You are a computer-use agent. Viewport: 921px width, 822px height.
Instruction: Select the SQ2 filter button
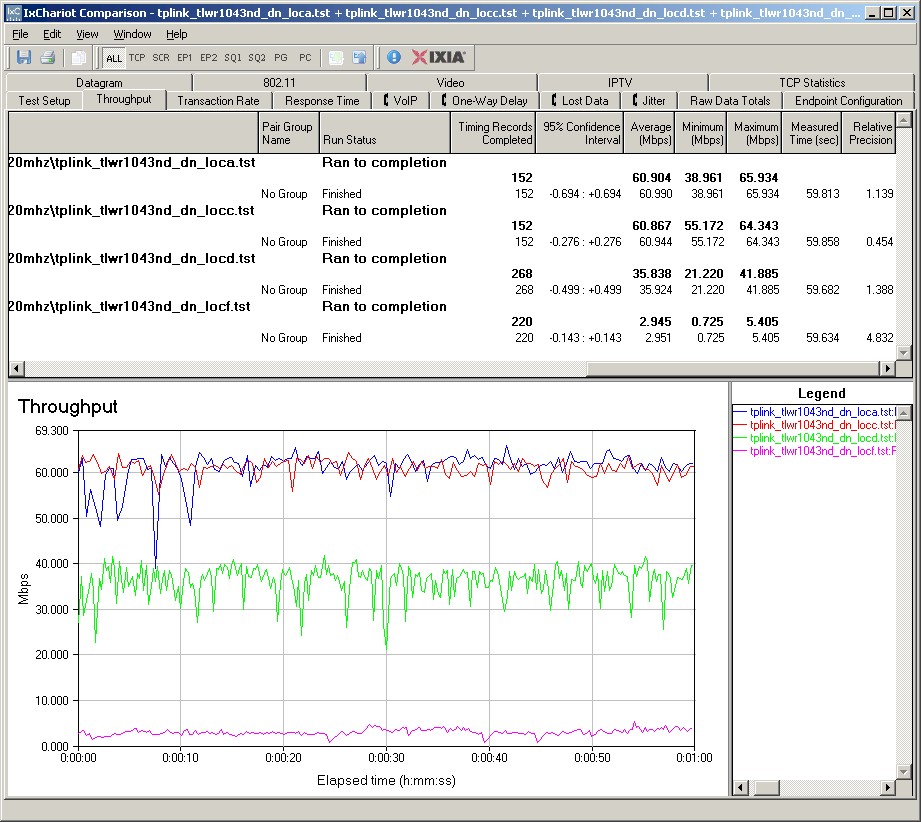coord(257,58)
